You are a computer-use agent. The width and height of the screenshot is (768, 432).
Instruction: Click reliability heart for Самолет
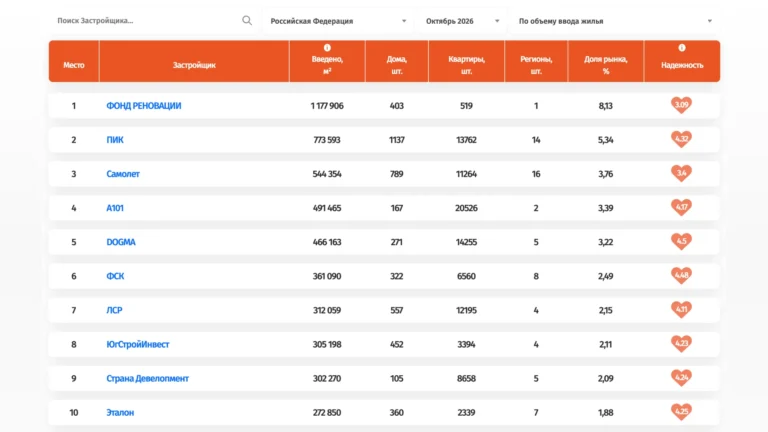(681, 173)
